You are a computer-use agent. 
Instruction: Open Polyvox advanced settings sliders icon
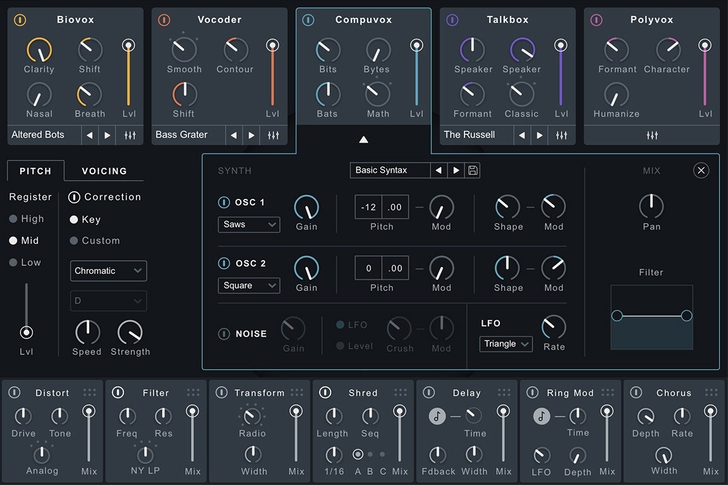tap(653, 134)
